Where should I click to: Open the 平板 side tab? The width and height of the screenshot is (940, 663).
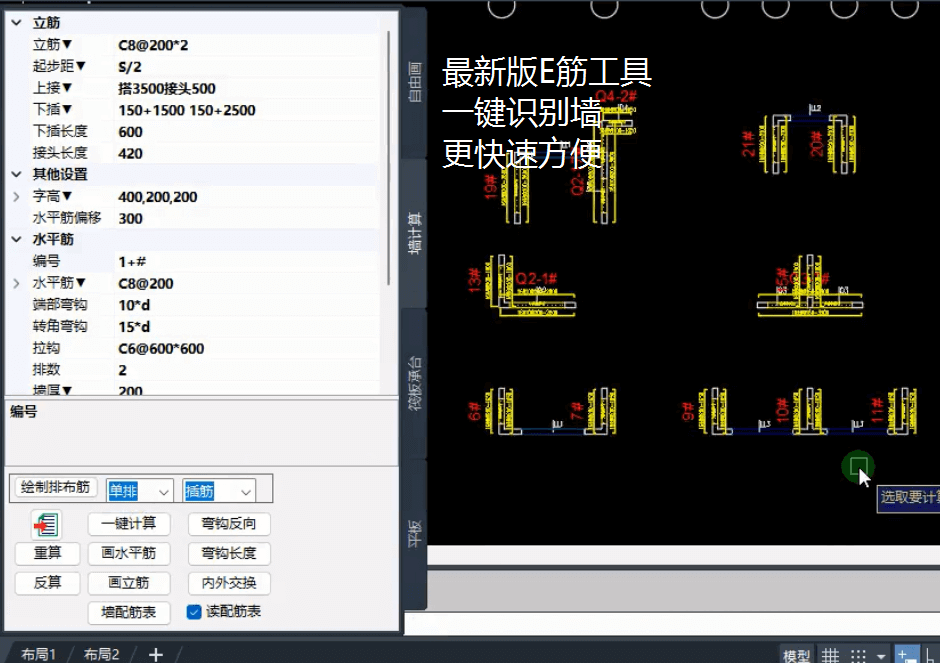tap(415, 531)
